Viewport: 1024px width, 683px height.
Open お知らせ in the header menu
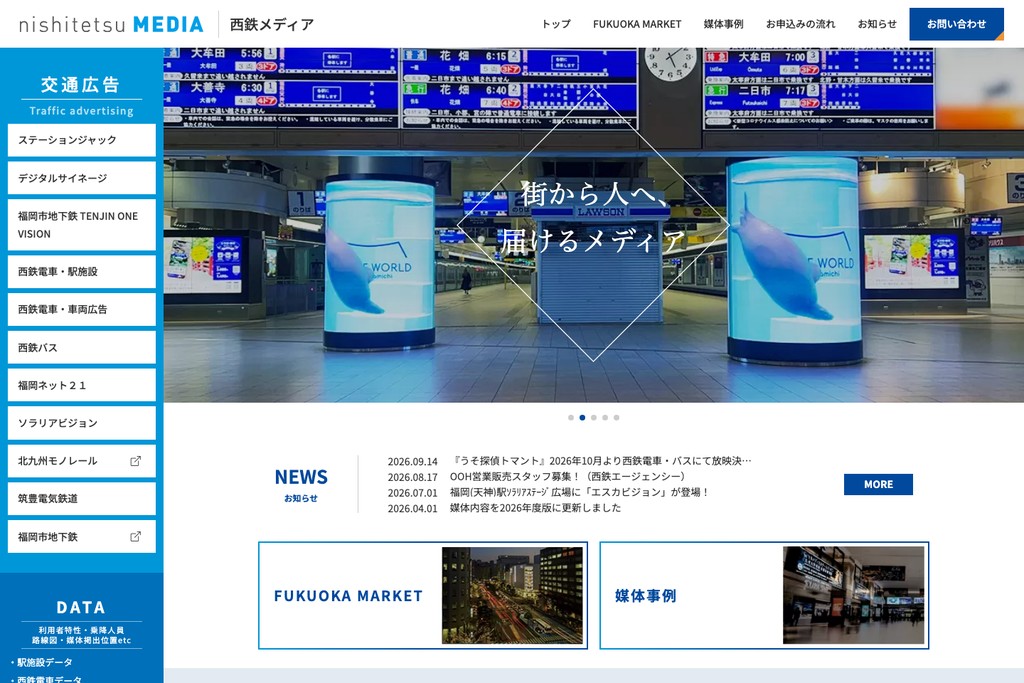click(877, 24)
